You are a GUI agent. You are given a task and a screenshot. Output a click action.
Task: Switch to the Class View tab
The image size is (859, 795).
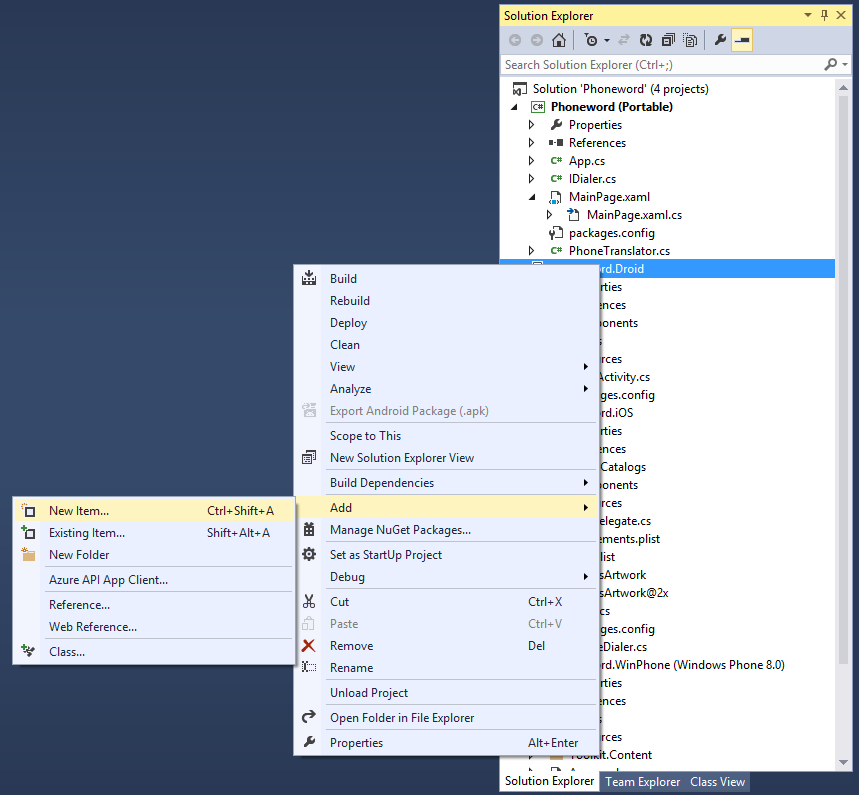[717, 782]
